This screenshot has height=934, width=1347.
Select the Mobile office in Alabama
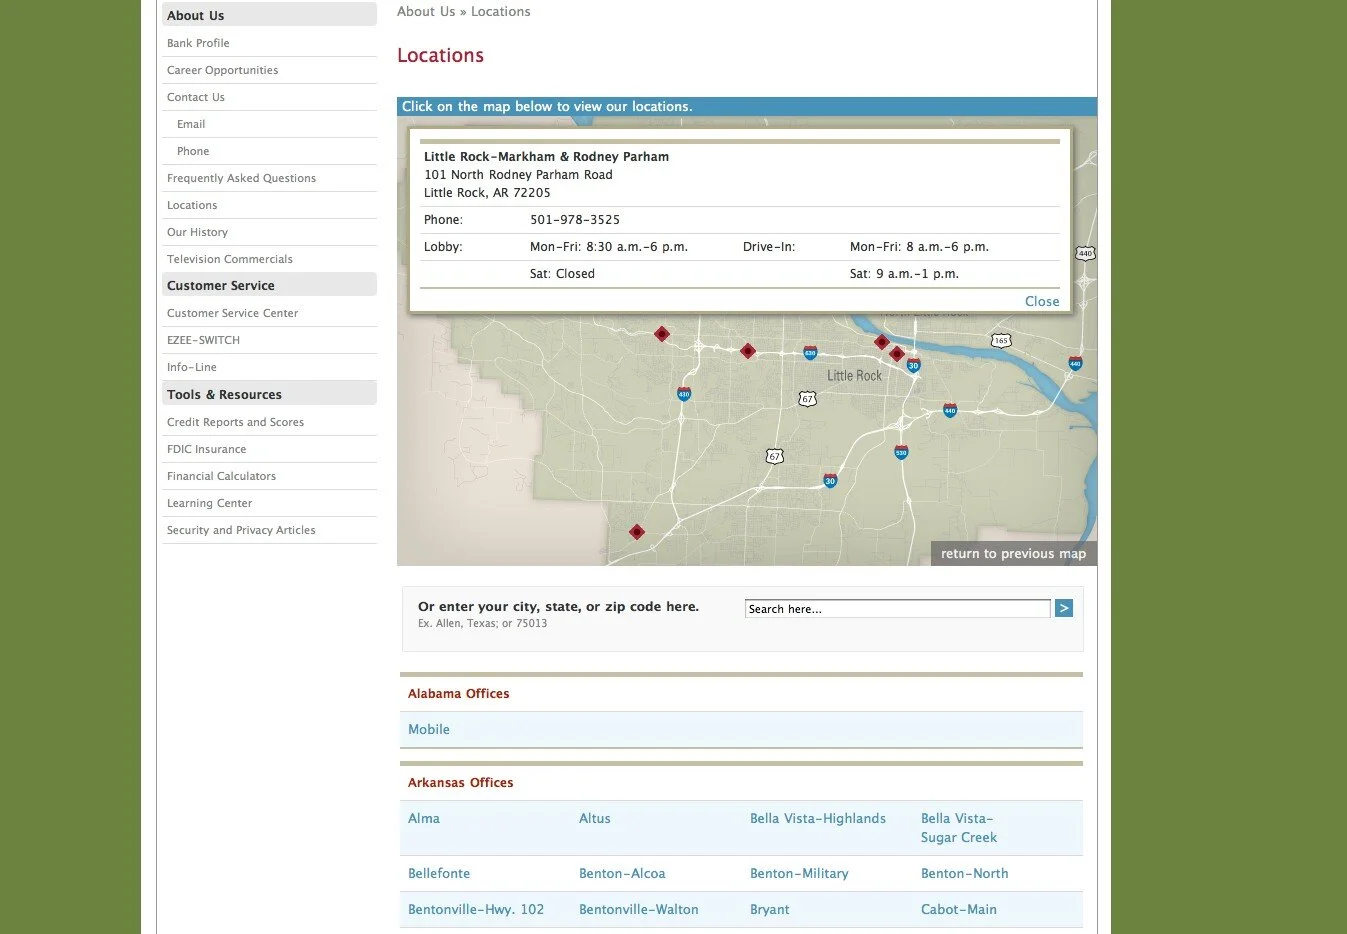coord(429,729)
